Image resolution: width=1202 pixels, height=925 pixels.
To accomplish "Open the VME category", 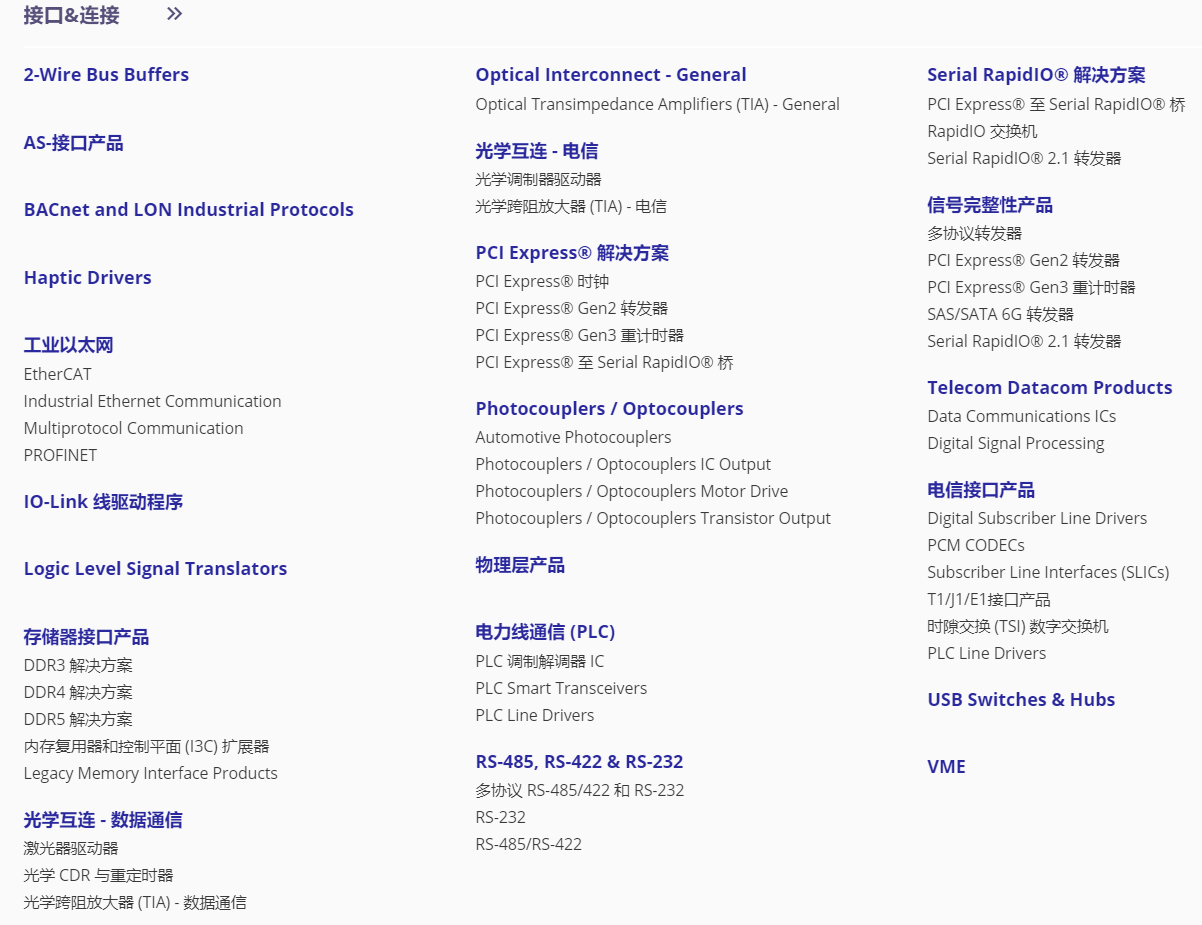I will pos(947,767).
